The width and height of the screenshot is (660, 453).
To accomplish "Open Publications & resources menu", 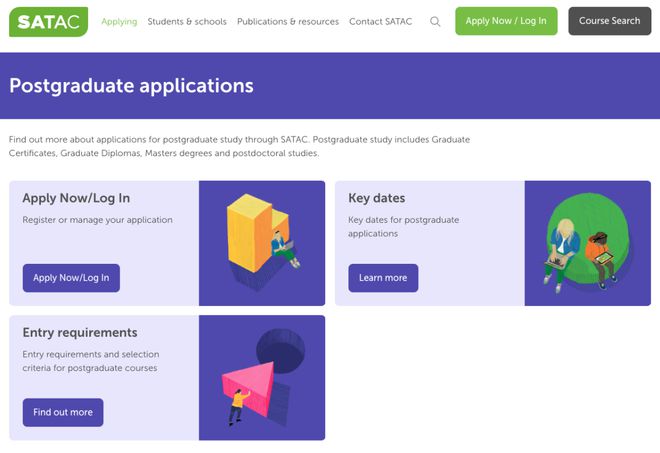I will [x=288, y=21].
